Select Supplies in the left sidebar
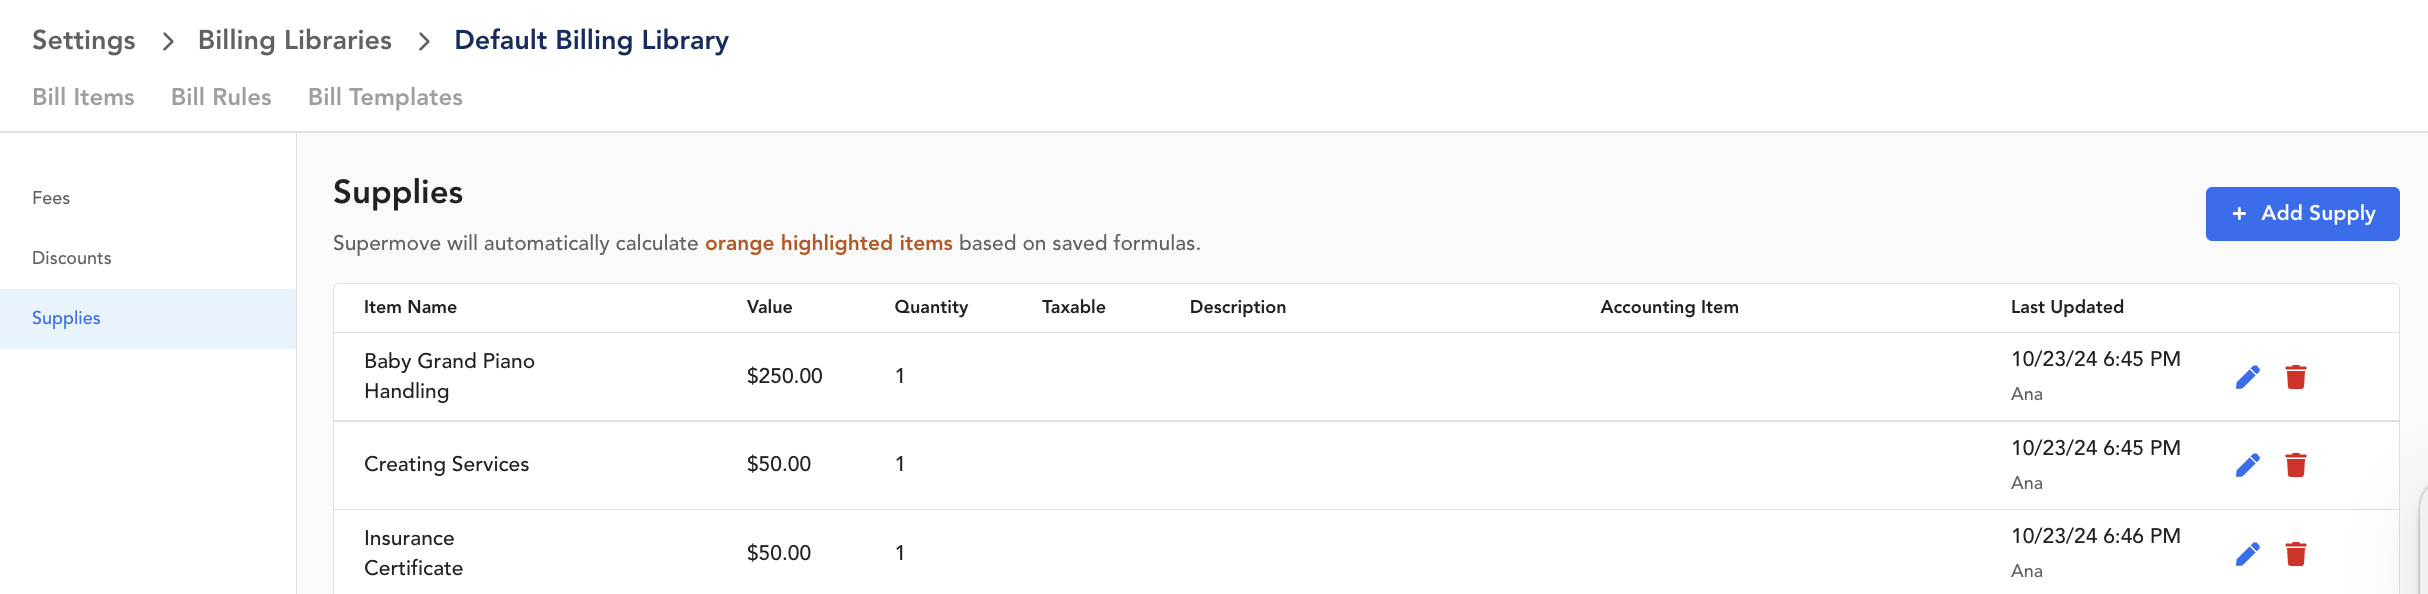Screen dimensions: 2428x594 (148, 319)
